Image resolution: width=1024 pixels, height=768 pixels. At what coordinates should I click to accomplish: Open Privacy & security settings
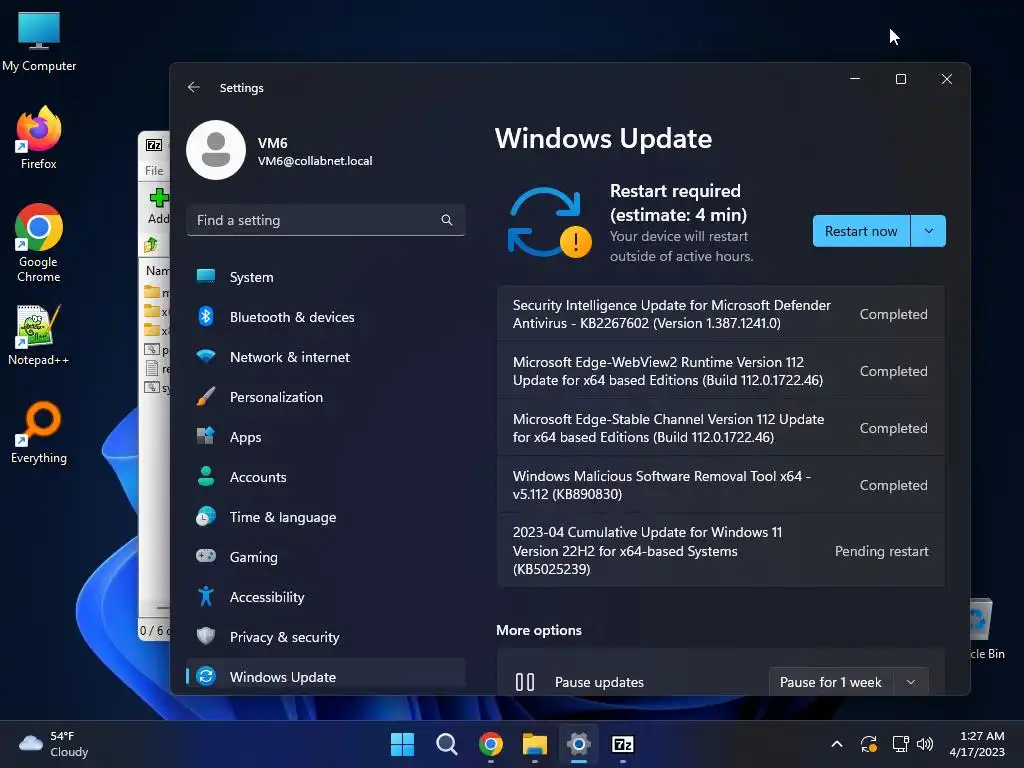(x=325, y=637)
